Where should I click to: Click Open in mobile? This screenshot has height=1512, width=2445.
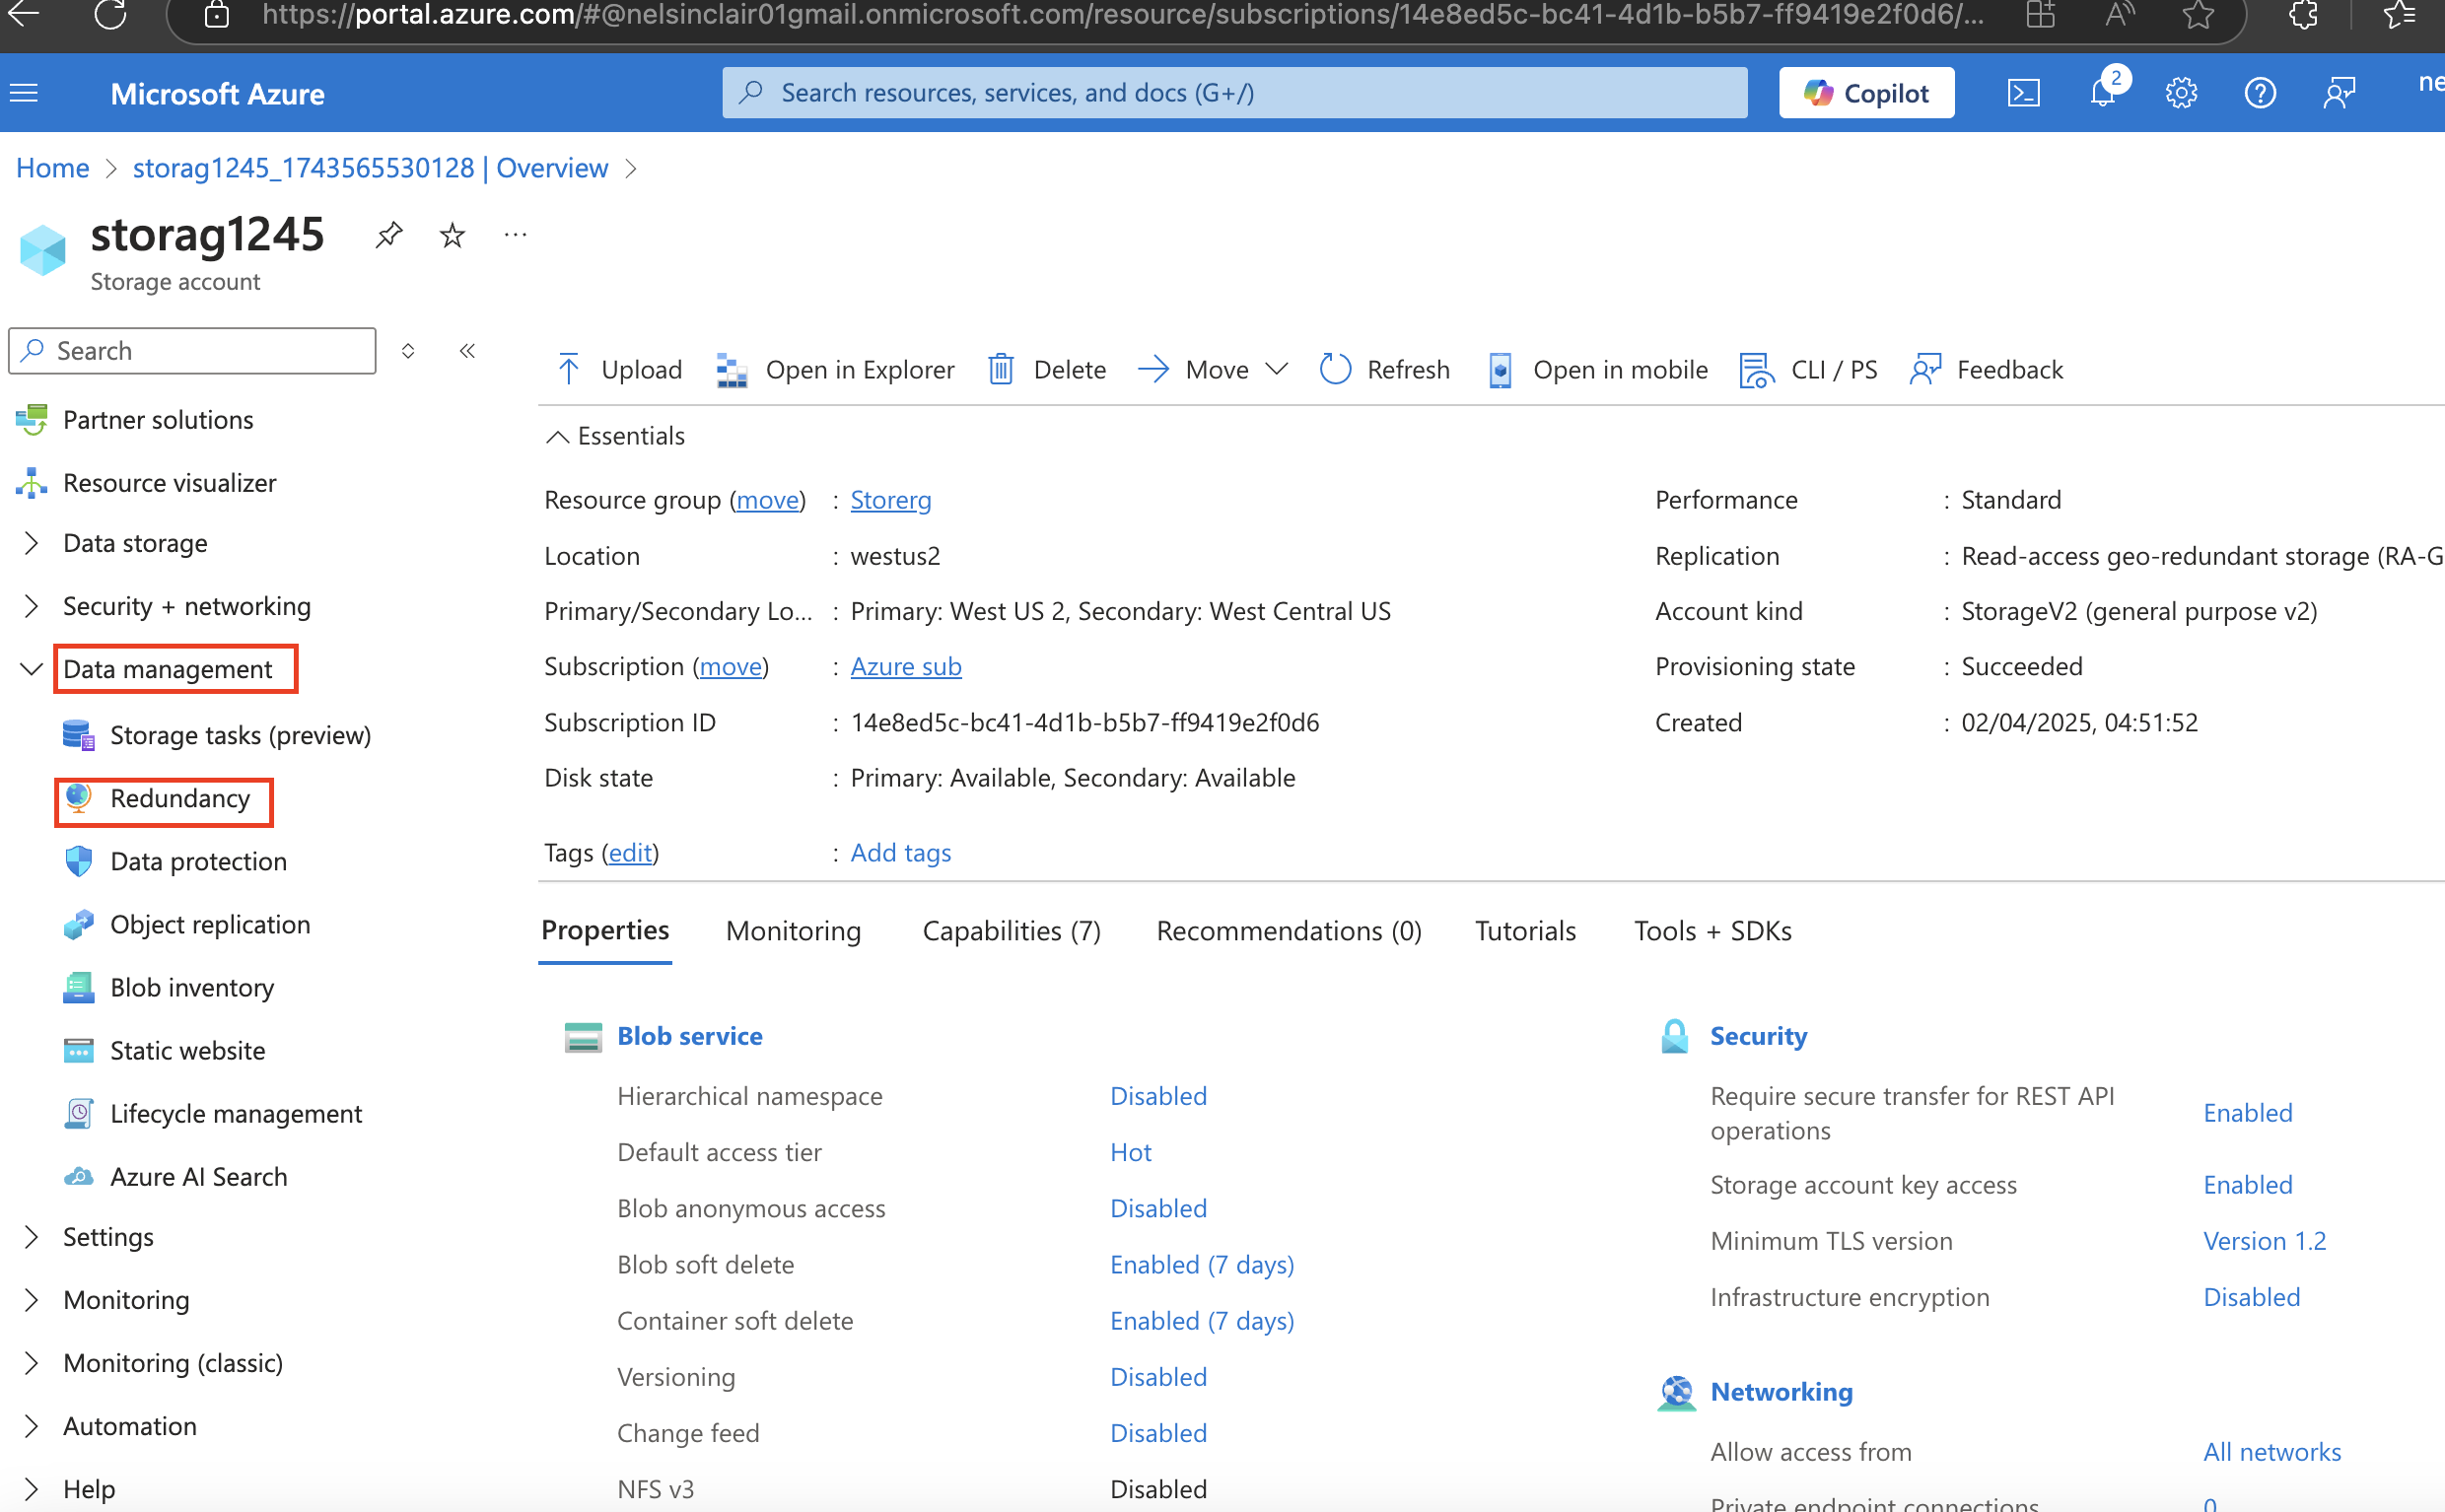click(1597, 369)
